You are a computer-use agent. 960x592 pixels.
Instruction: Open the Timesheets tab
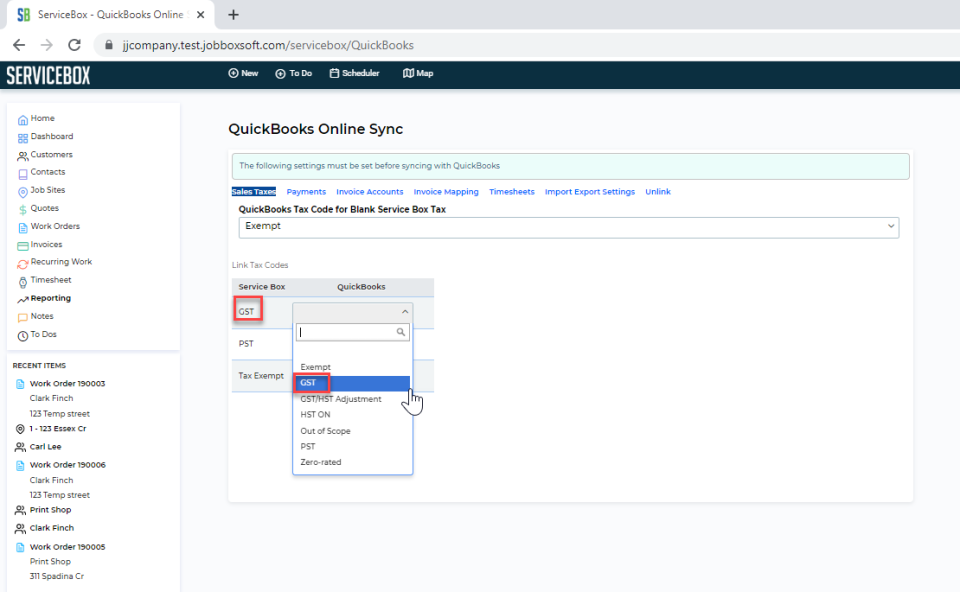point(512,192)
